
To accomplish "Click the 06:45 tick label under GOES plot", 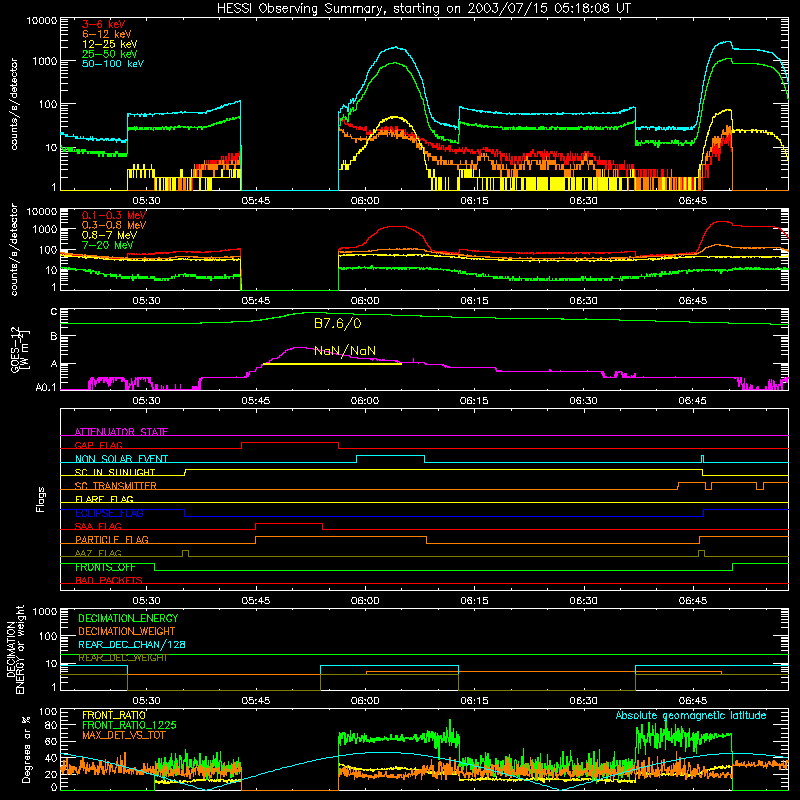I will point(692,401).
